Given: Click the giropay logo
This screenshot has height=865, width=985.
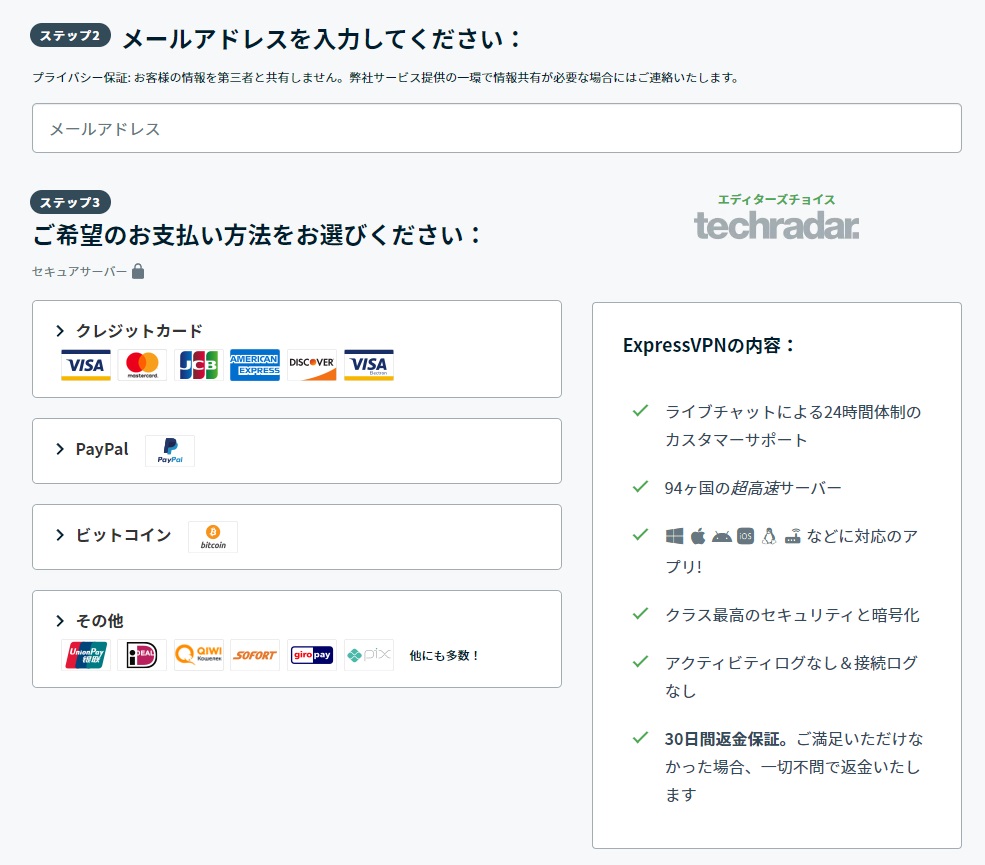Looking at the screenshot, I should [312, 655].
